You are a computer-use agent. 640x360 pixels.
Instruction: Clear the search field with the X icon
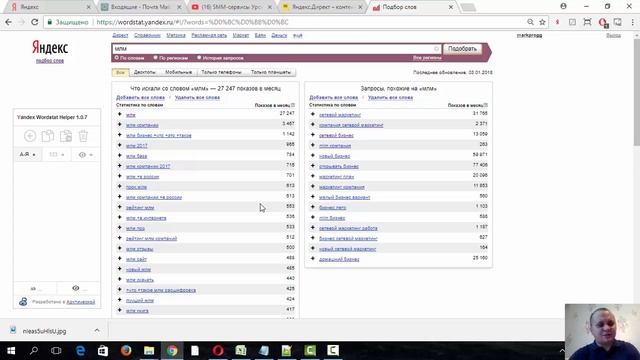(x=436, y=49)
